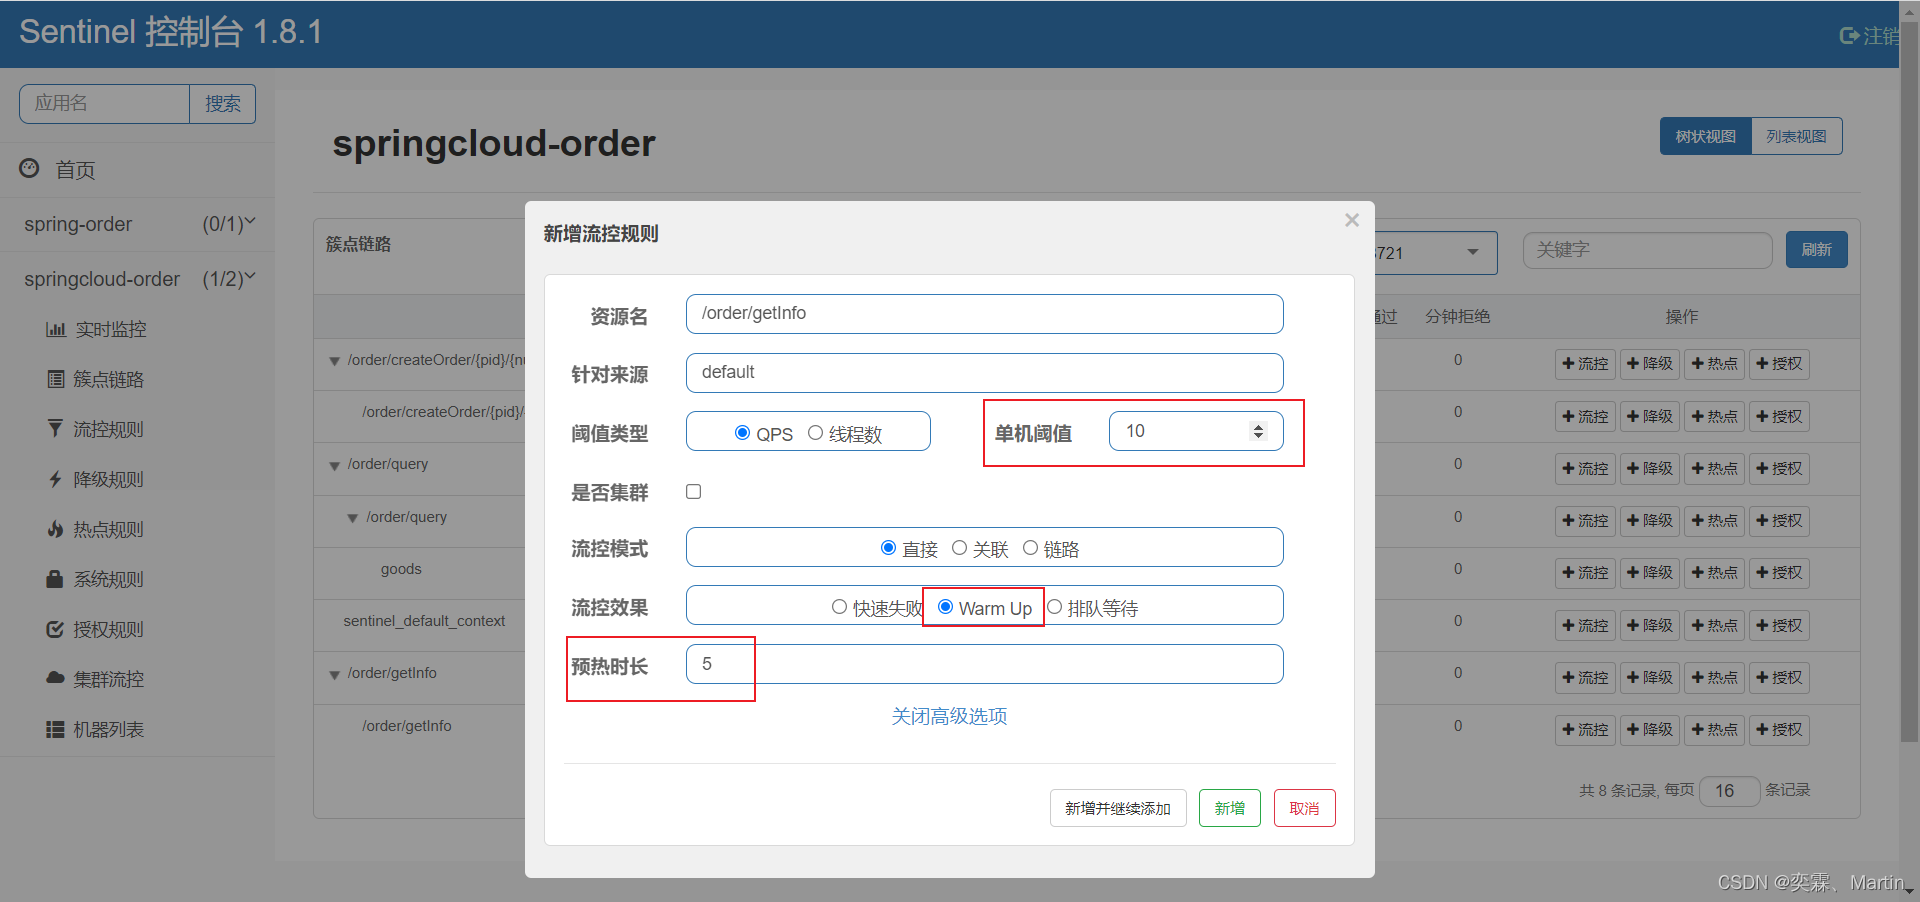The width and height of the screenshot is (1920, 902).
Task: Select the 线程数 threshold type radio
Action: coord(815,433)
